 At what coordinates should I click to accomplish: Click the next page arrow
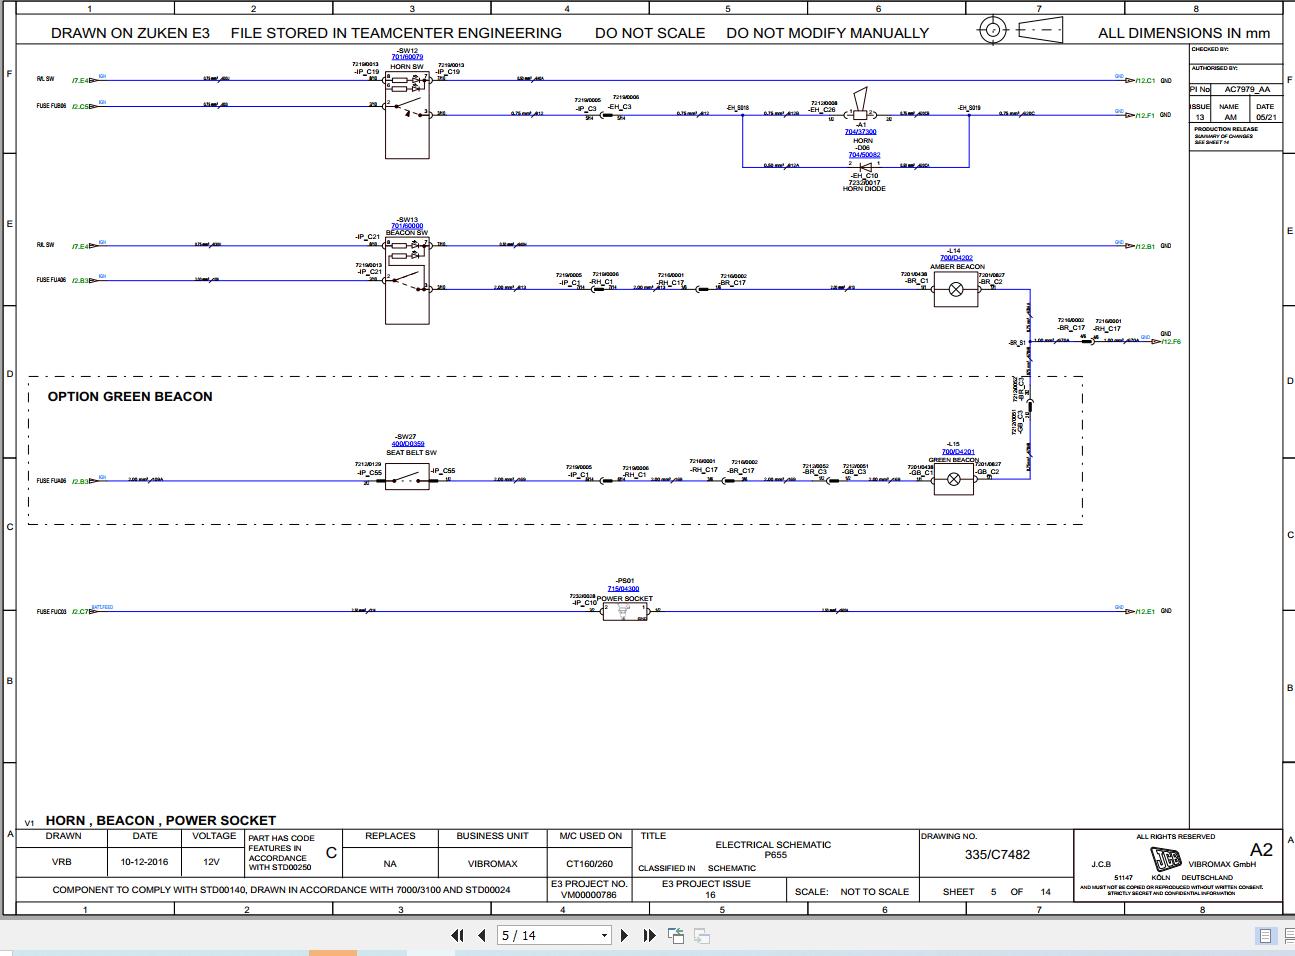coord(623,935)
